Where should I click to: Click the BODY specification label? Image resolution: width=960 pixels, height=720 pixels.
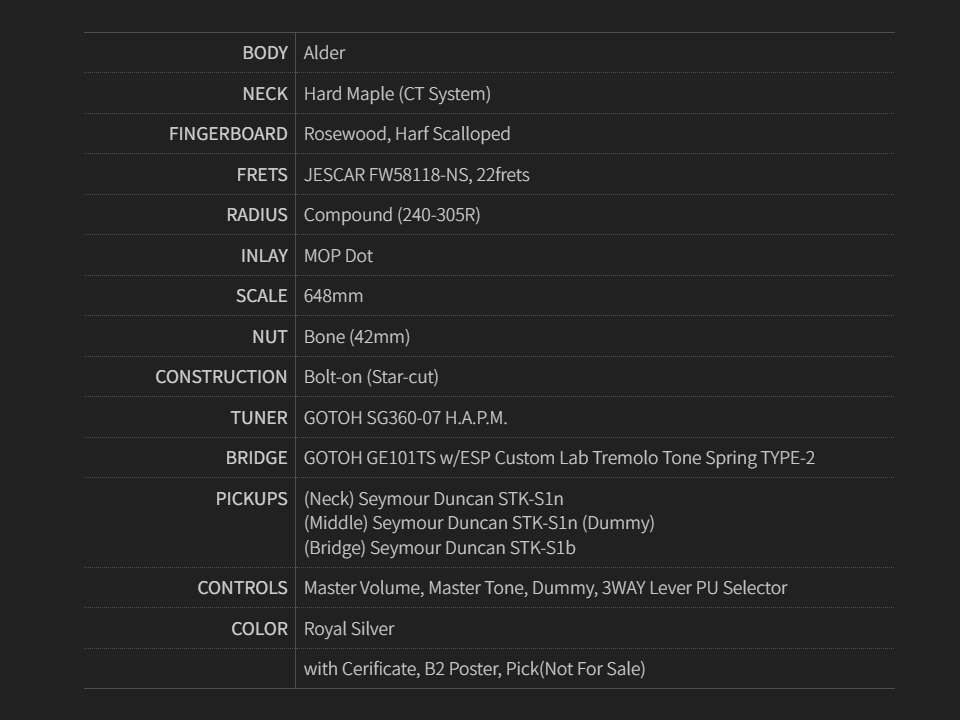tap(264, 53)
